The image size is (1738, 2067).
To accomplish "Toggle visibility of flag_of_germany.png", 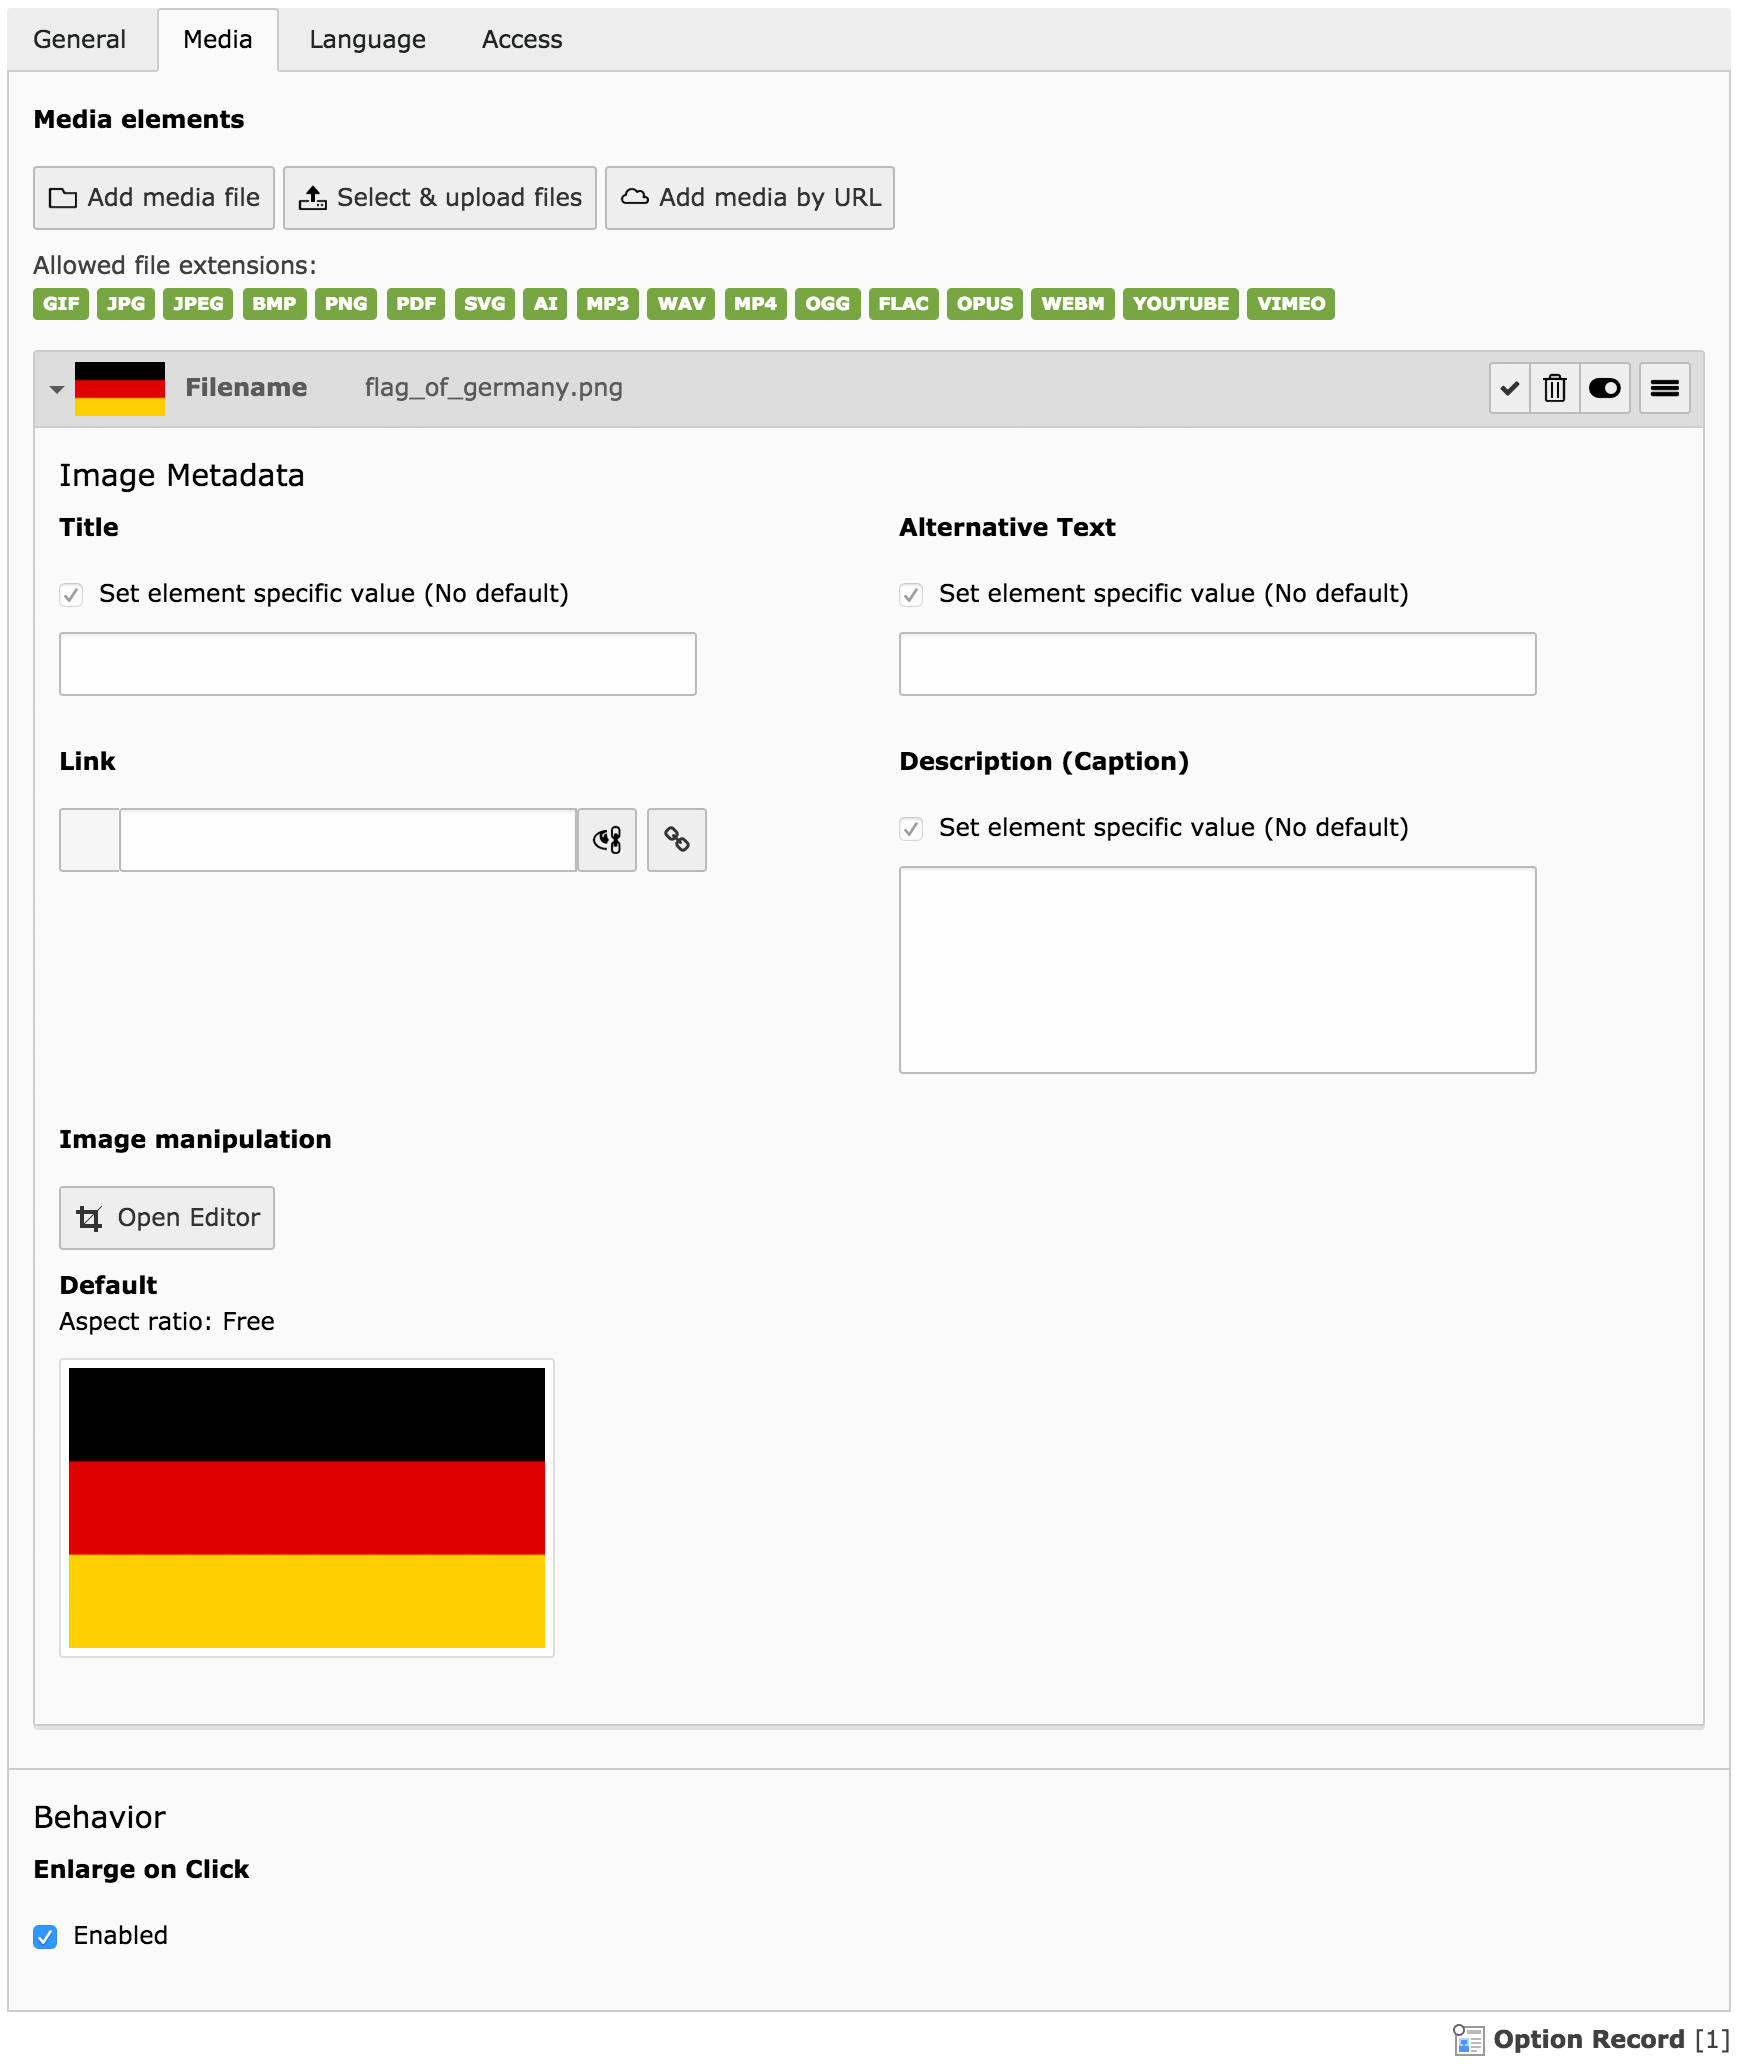I will pyautogui.click(x=1605, y=388).
